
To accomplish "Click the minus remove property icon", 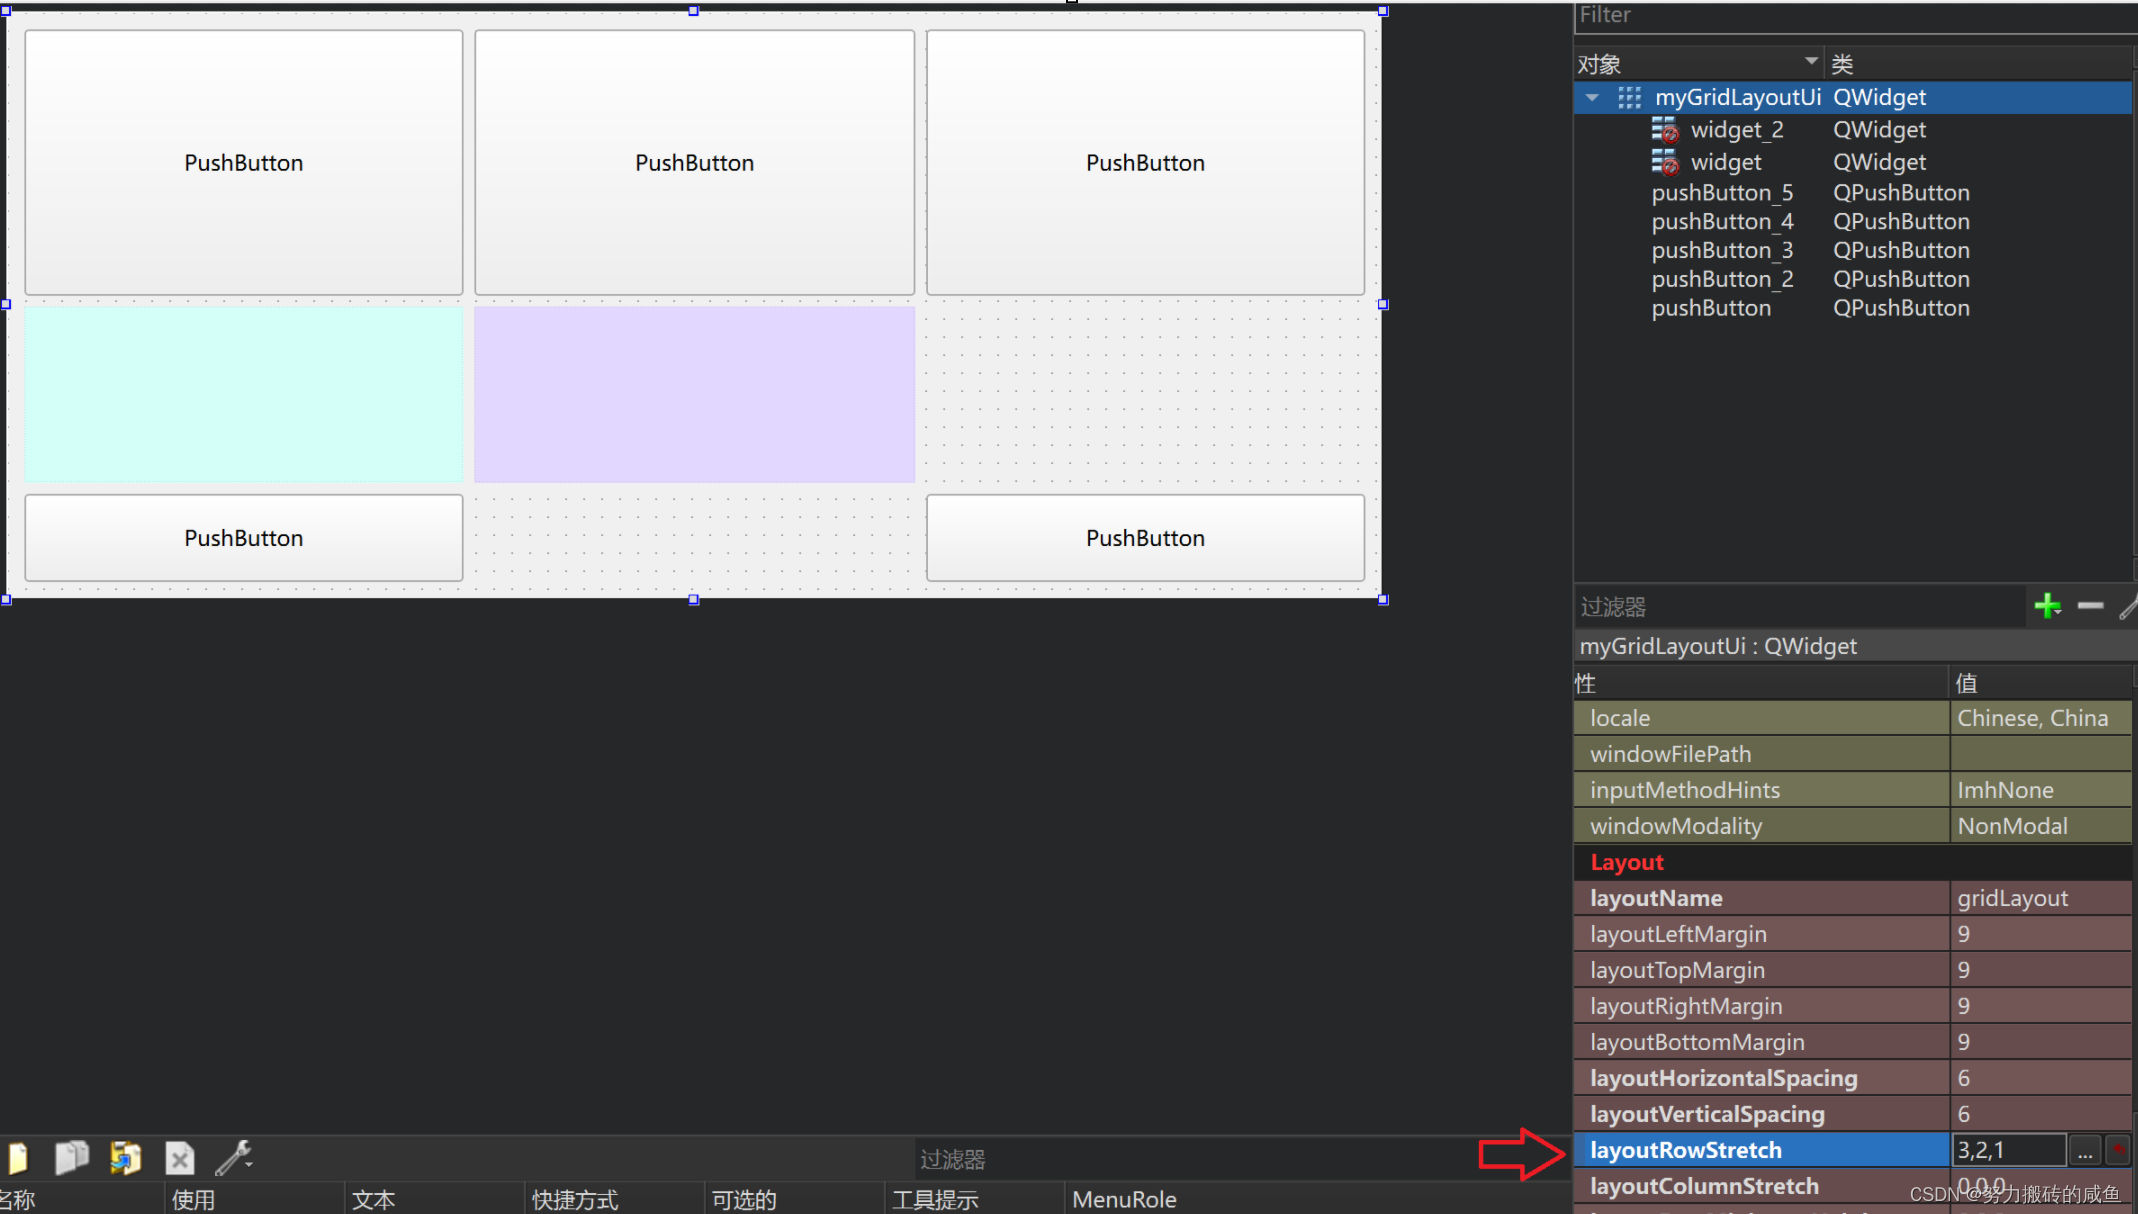I will click(2090, 606).
